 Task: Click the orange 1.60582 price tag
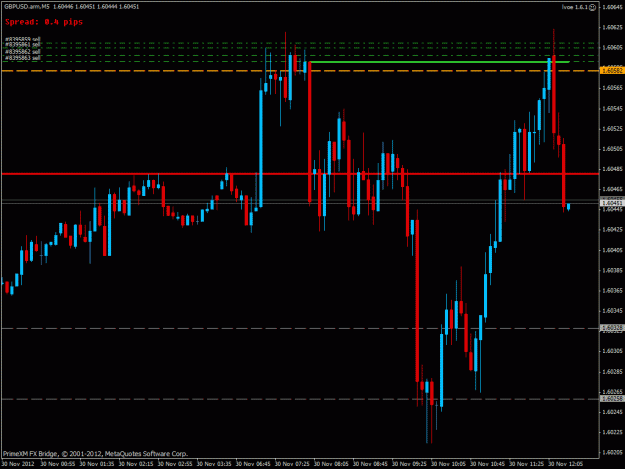pos(611,71)
